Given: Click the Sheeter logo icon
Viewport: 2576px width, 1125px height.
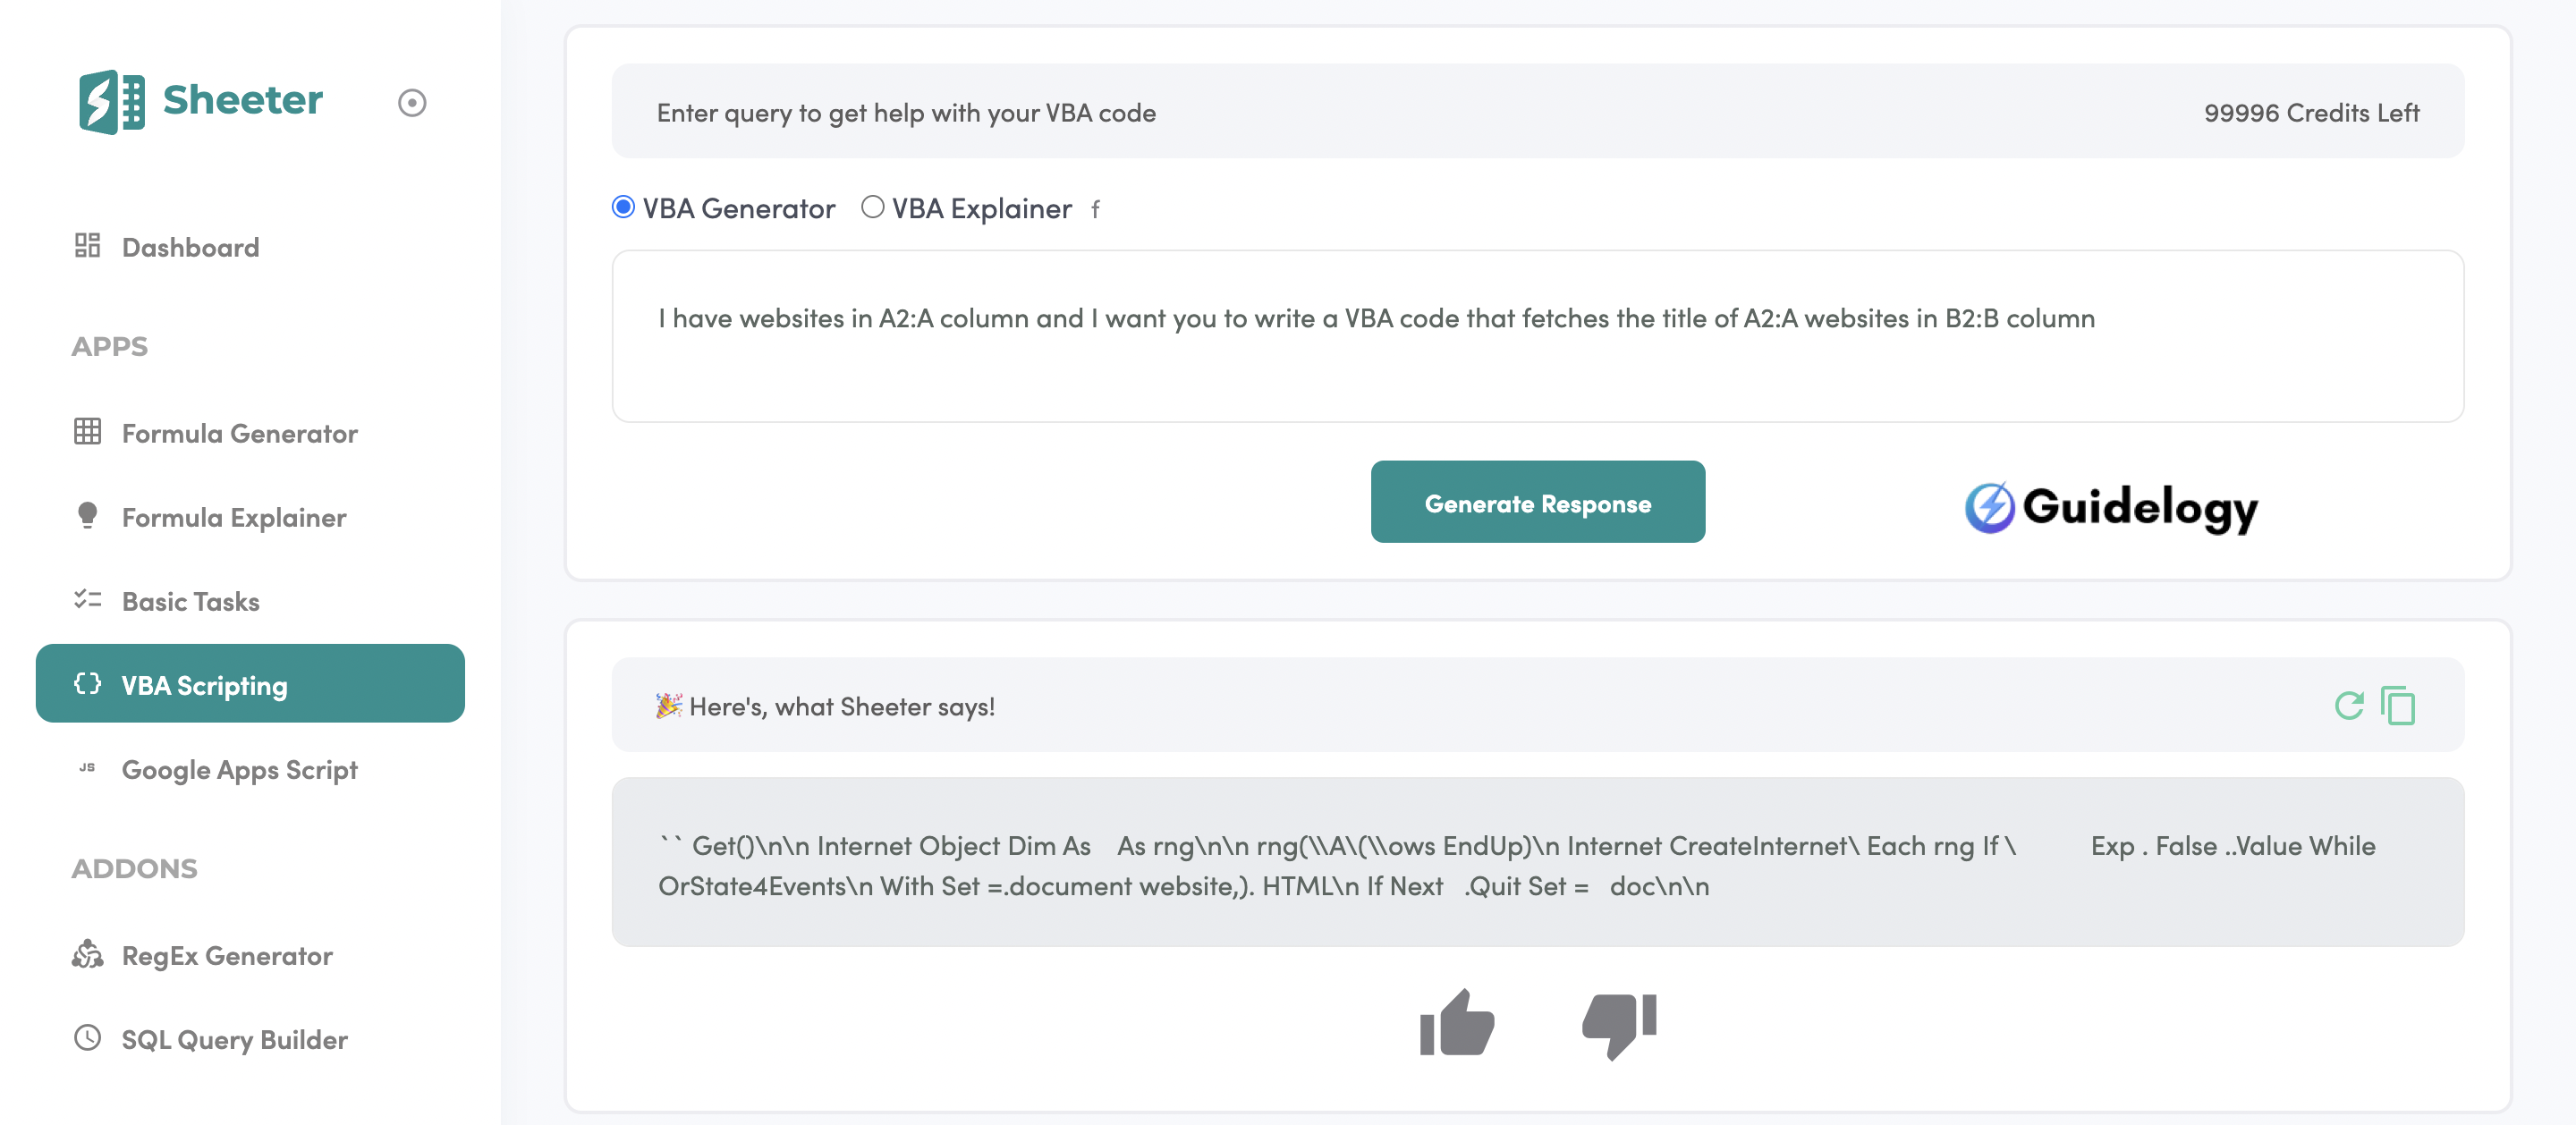Looking at the screenshot, I should coord(111,101).
